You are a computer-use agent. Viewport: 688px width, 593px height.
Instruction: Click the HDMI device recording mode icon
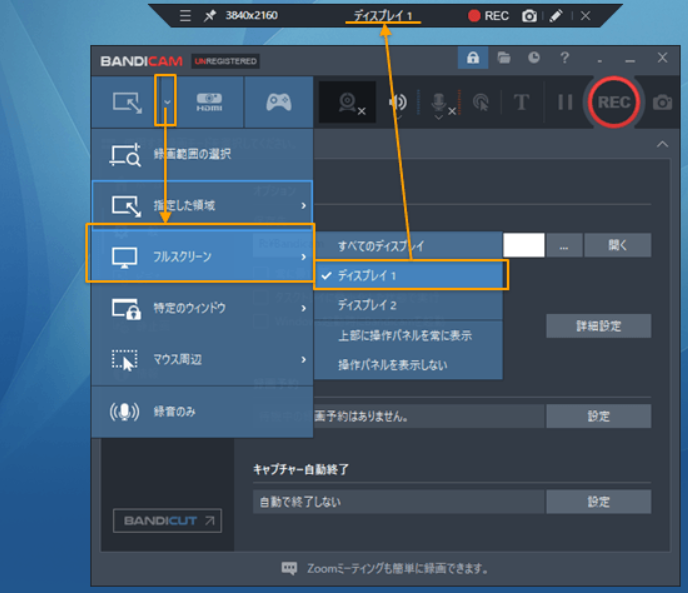209,102
